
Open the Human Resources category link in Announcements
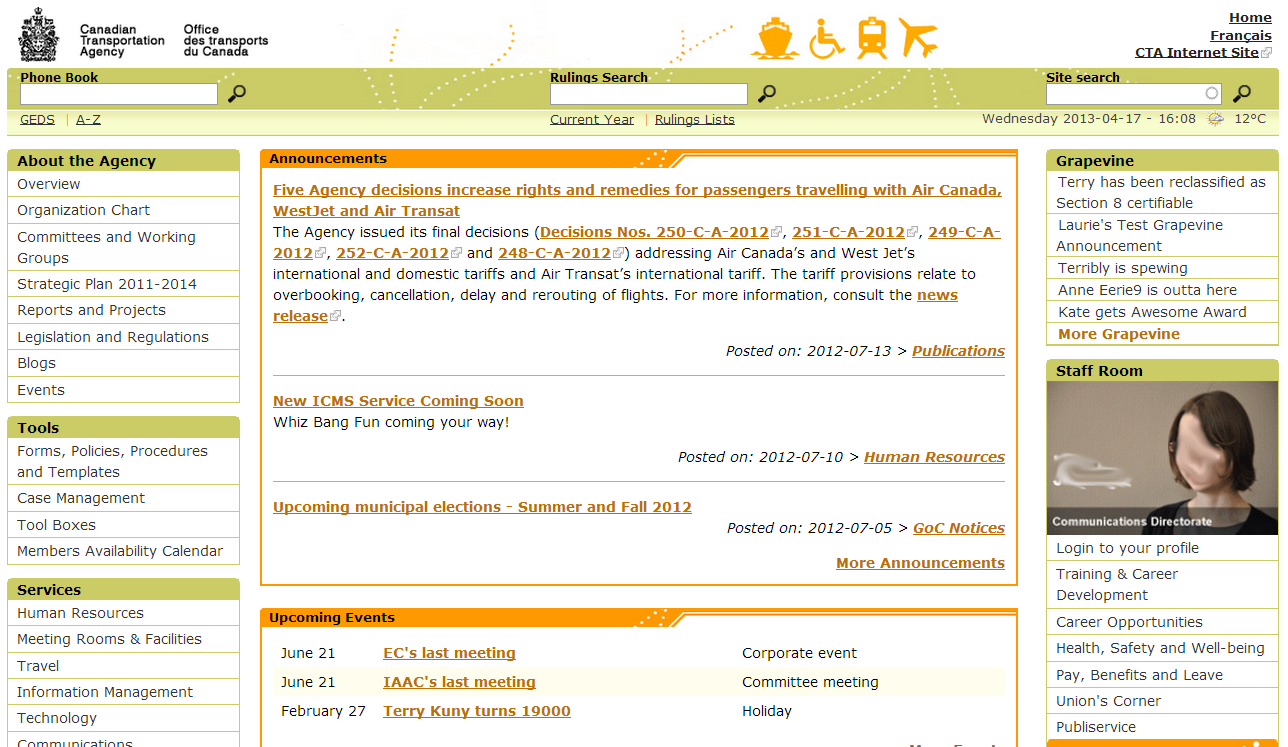[934, 457]
